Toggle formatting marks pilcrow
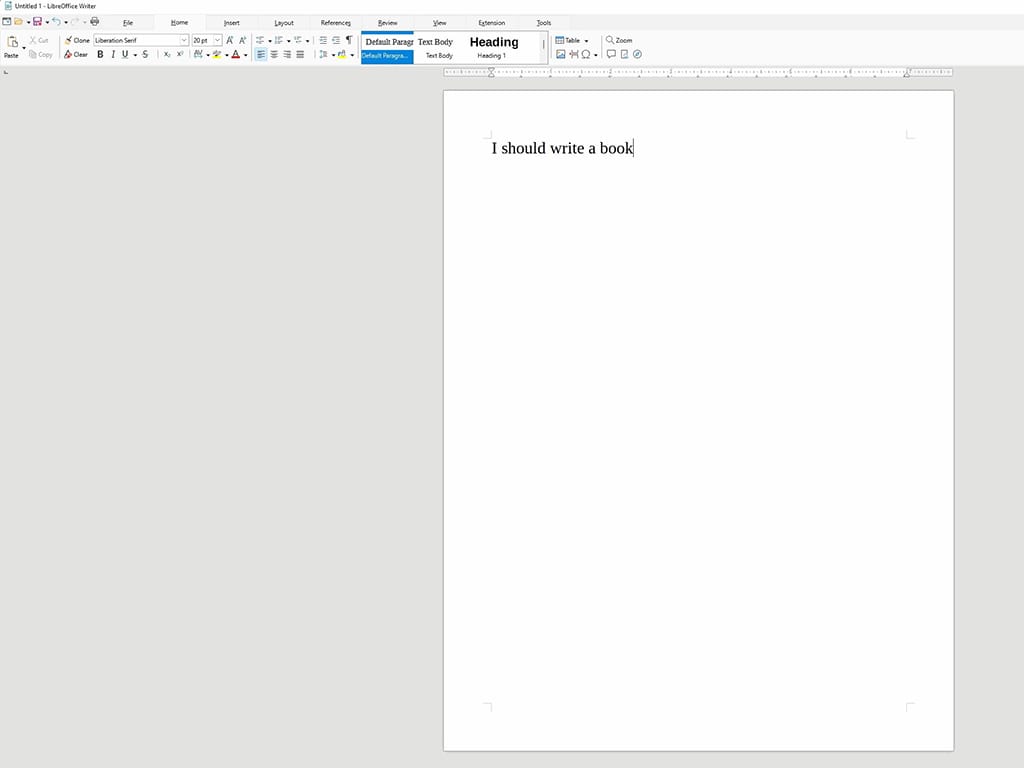This screenshot has height=768, width=1024. coord(348,40)
